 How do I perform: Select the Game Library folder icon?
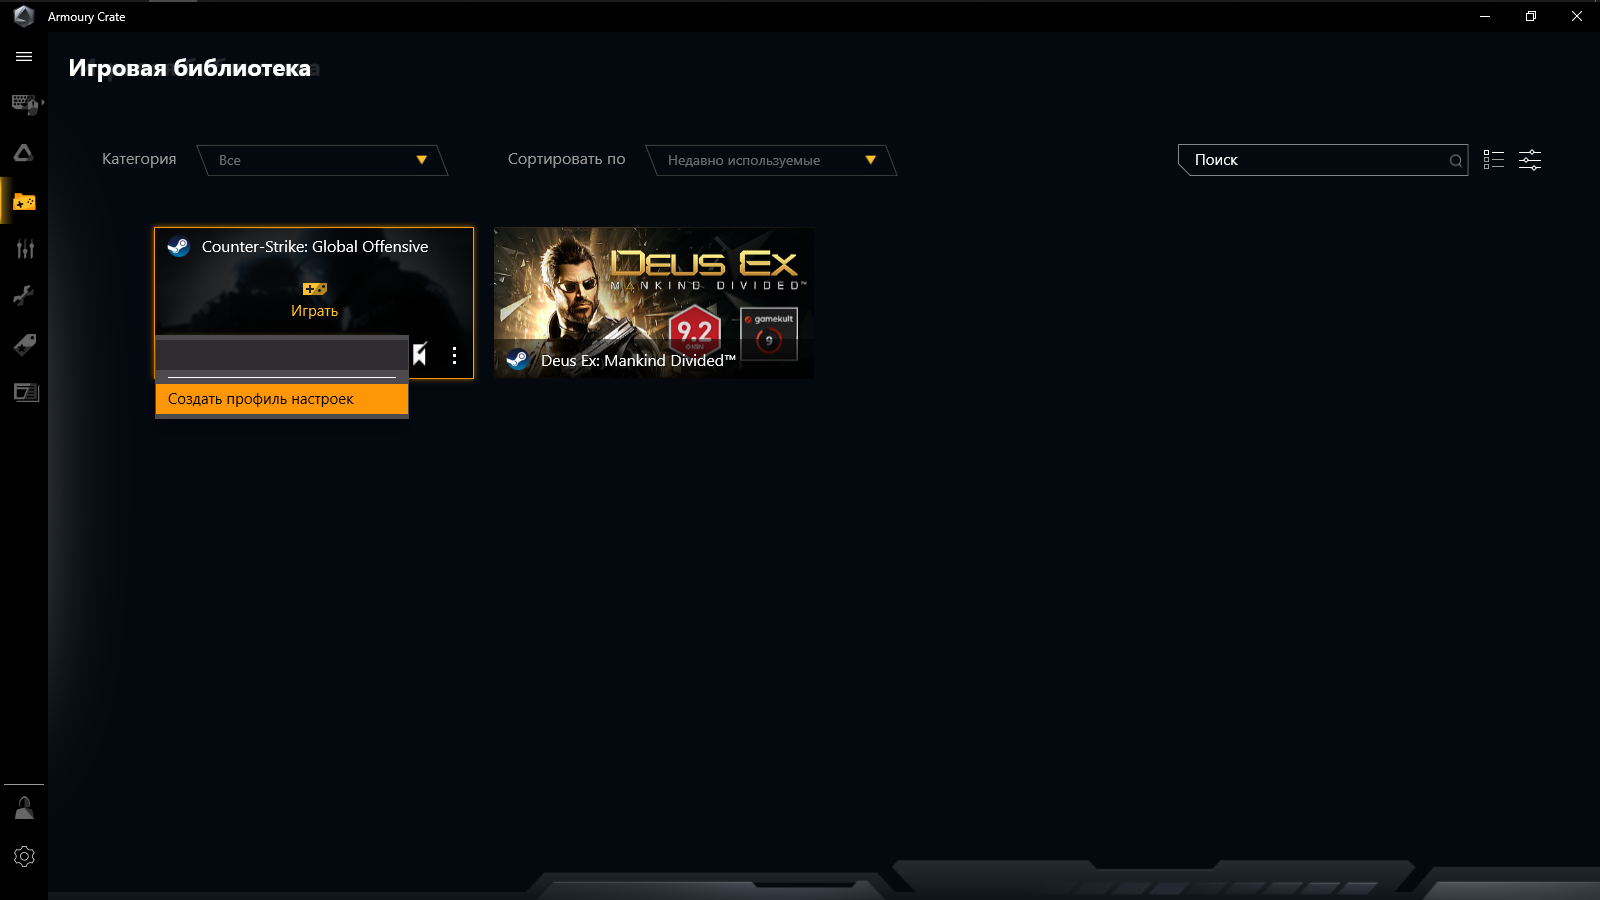click(24, 202)
